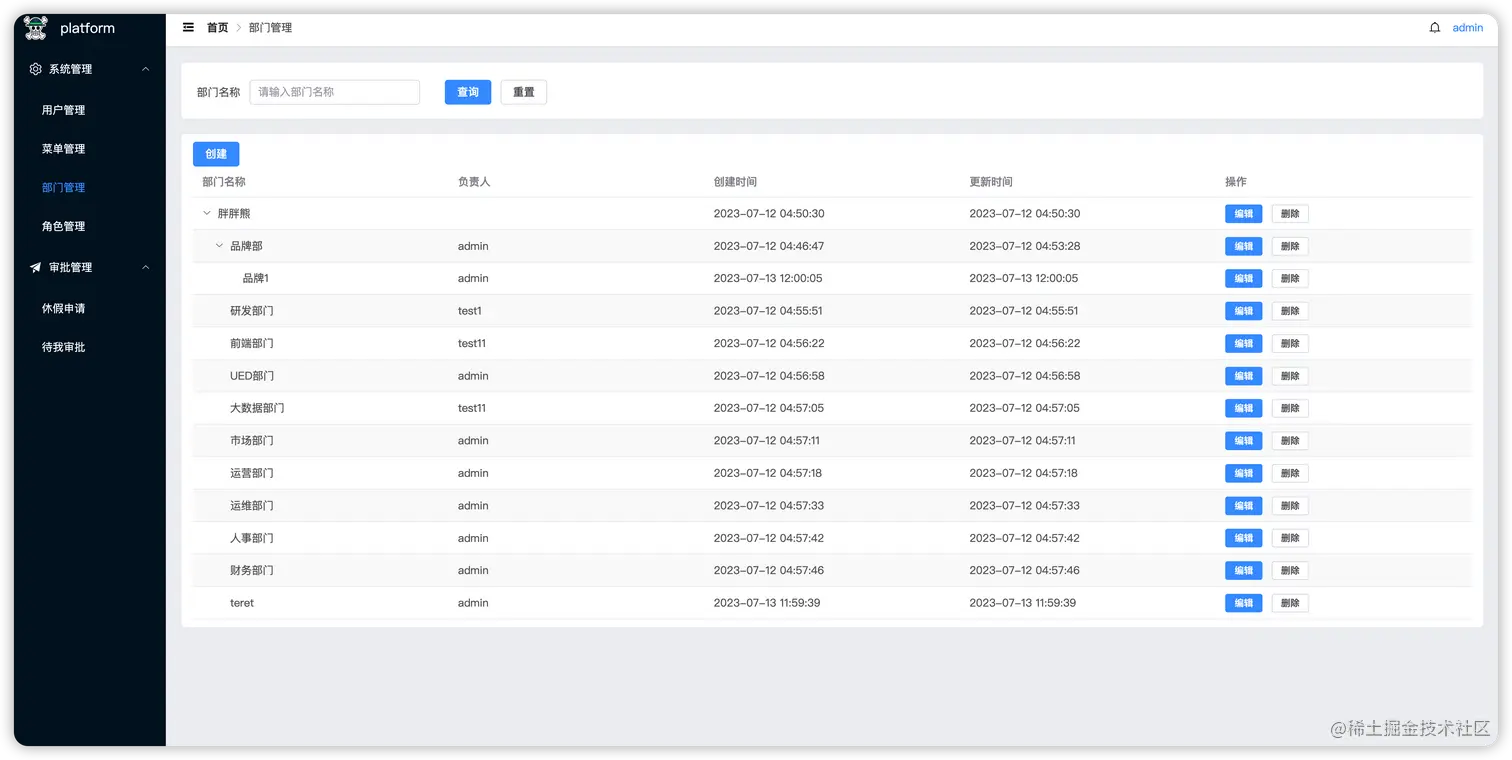The width and height of the screenshot is (1512, 760).
Task: Click the 审批管理 paper plane icon
Action: pyautogui.click(x=36, y=267)
